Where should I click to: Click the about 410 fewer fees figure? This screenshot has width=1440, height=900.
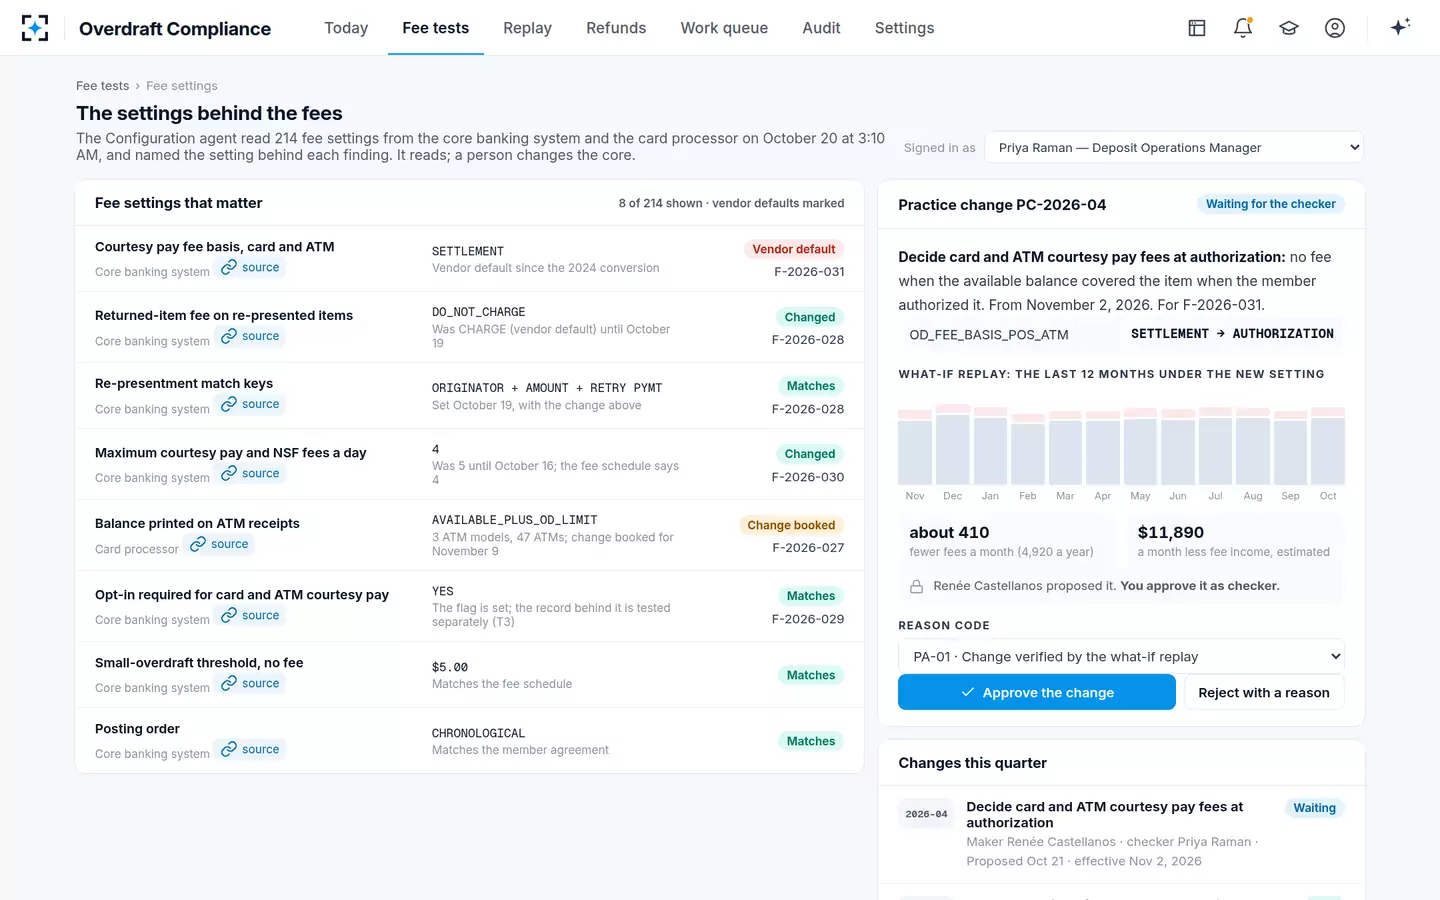(x=949, y=533)
